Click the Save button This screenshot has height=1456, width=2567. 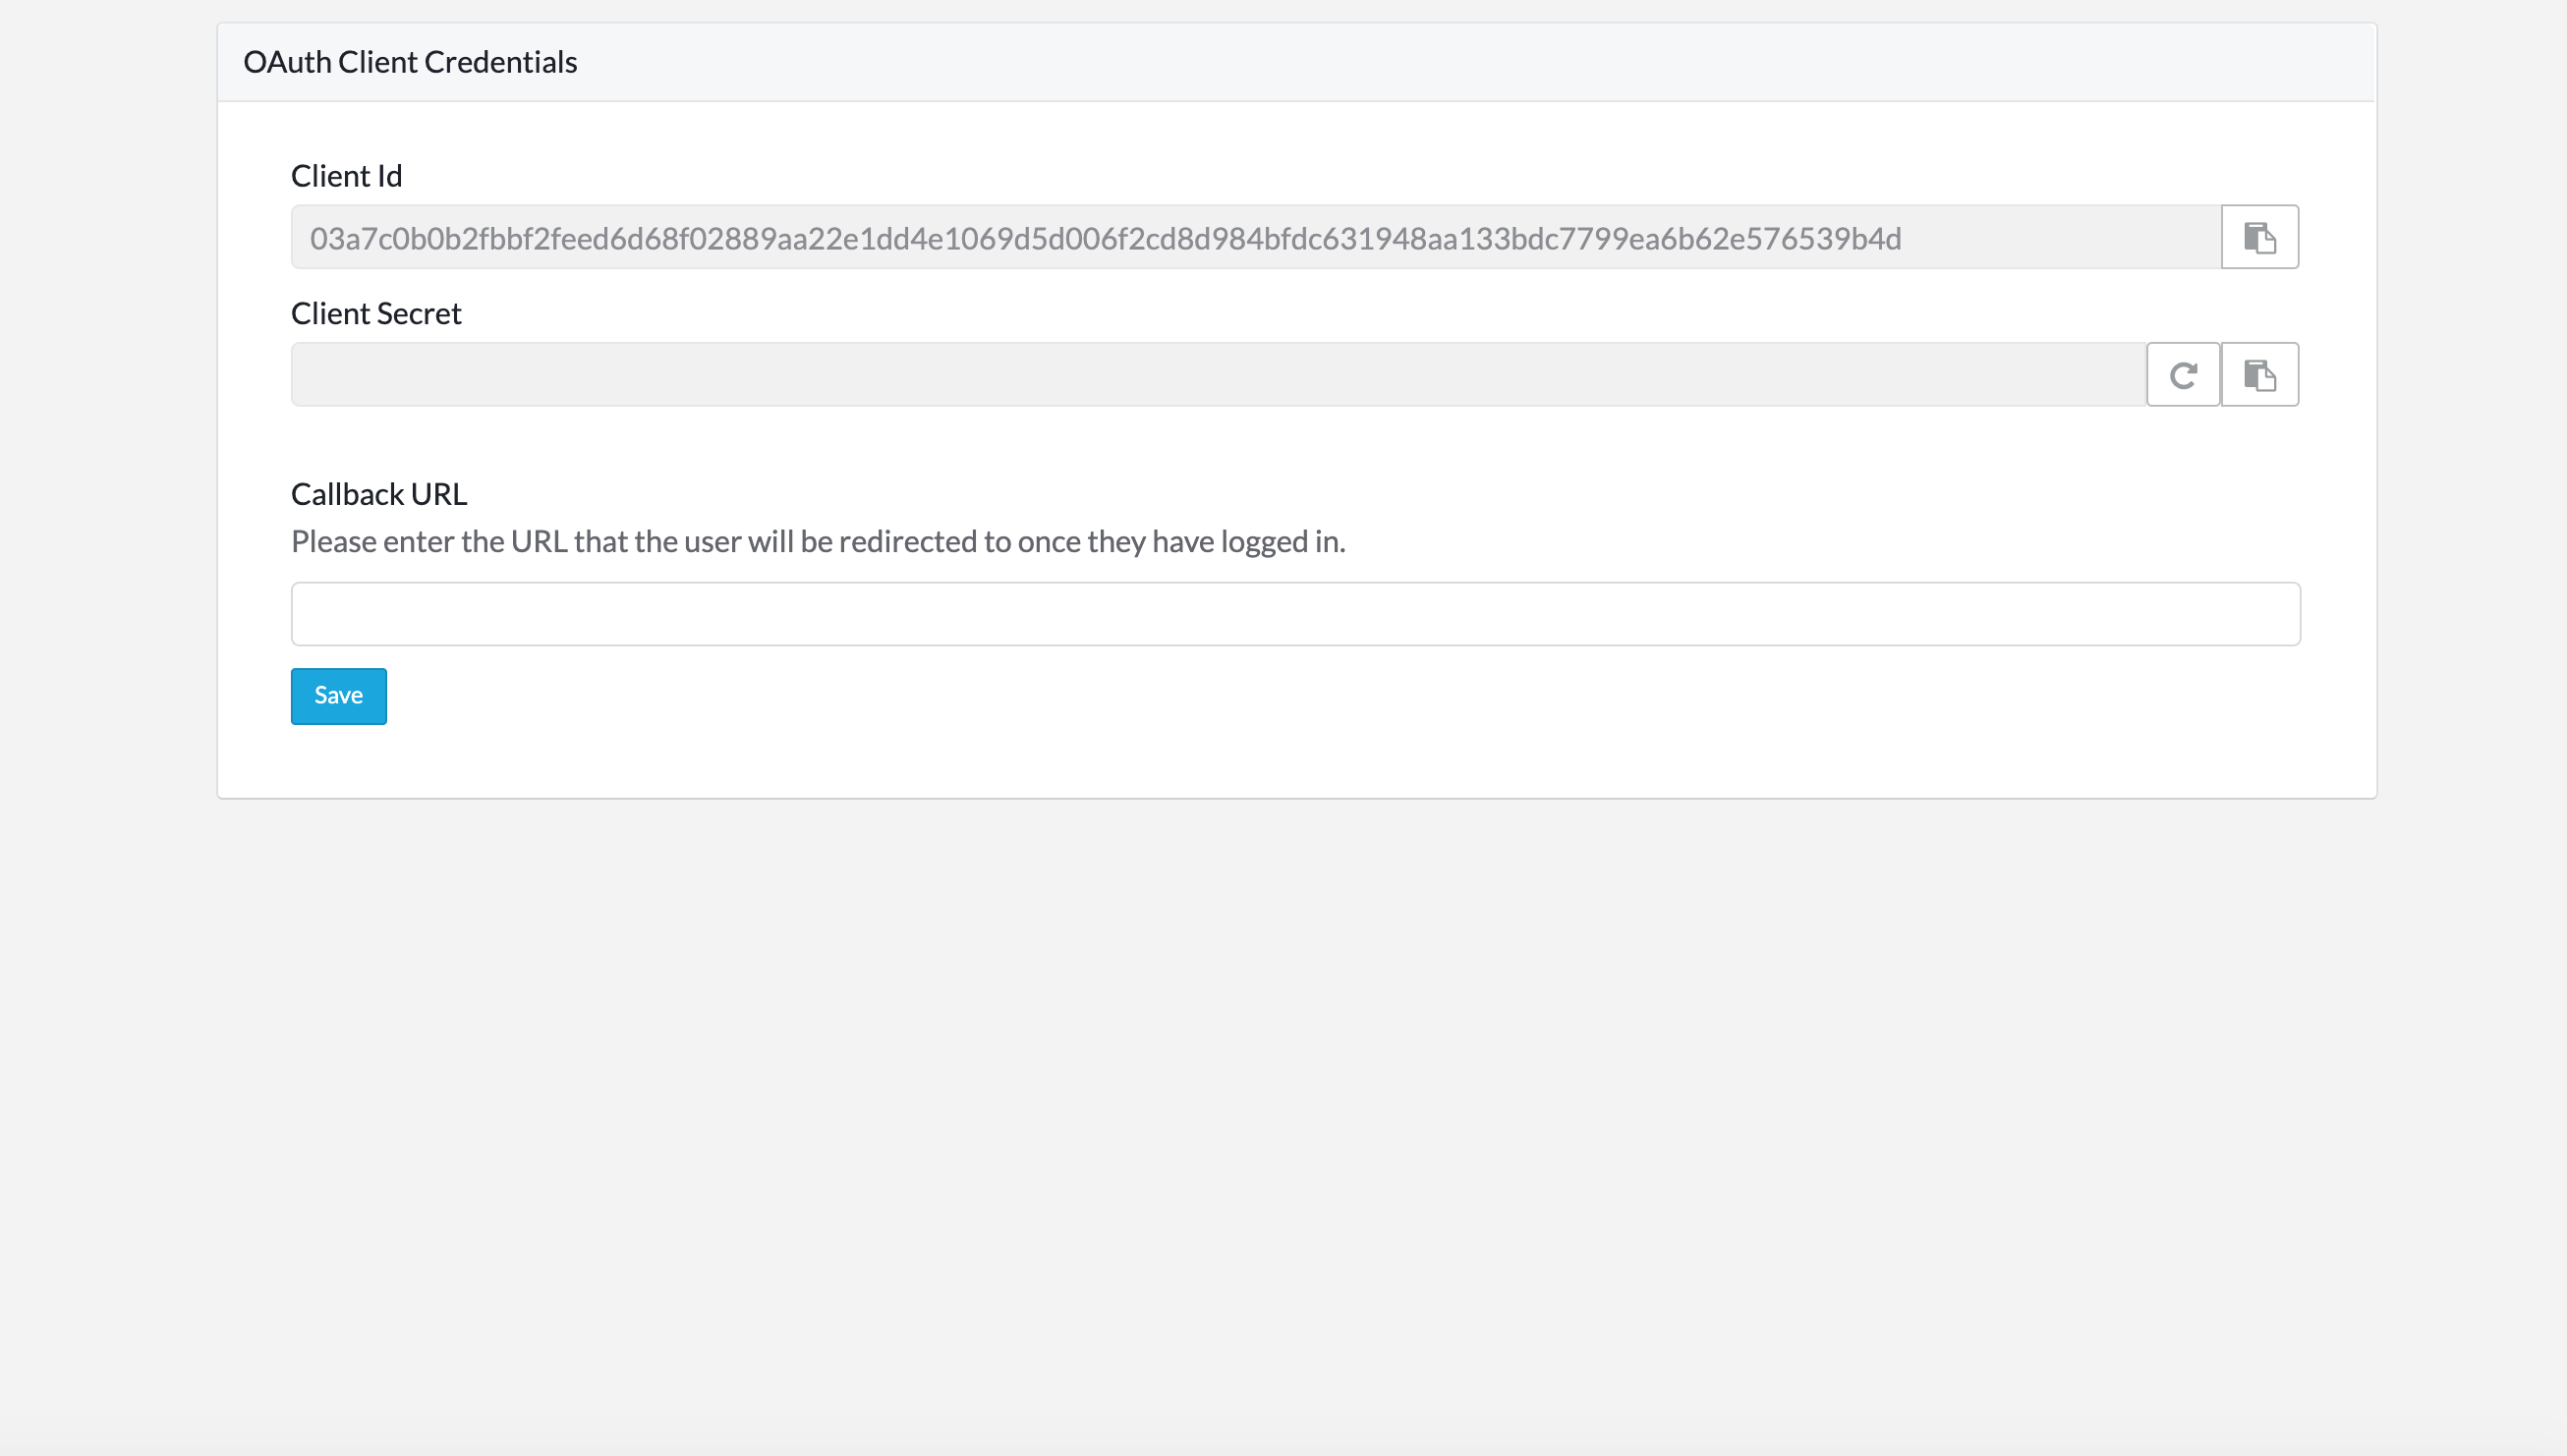(338, 696)
